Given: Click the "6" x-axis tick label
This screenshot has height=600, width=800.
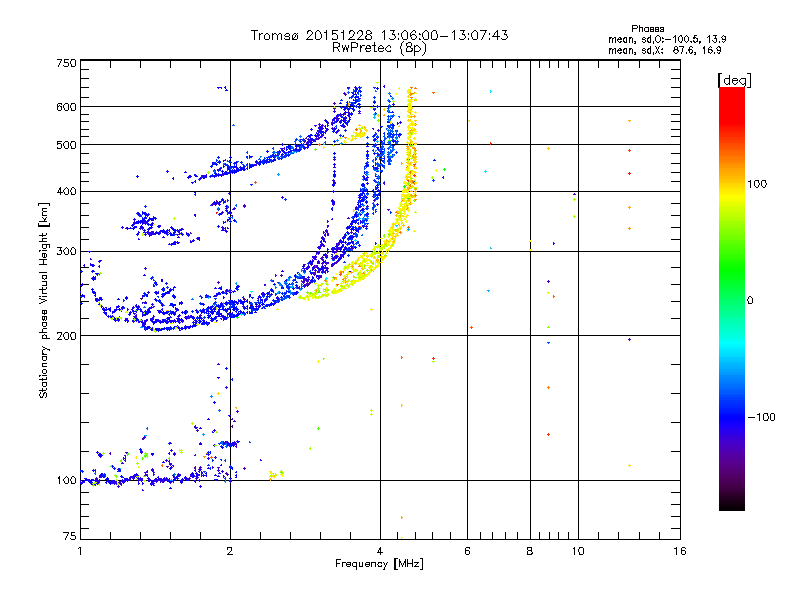Looking at the screenshot, I should (x=467, y=551).
